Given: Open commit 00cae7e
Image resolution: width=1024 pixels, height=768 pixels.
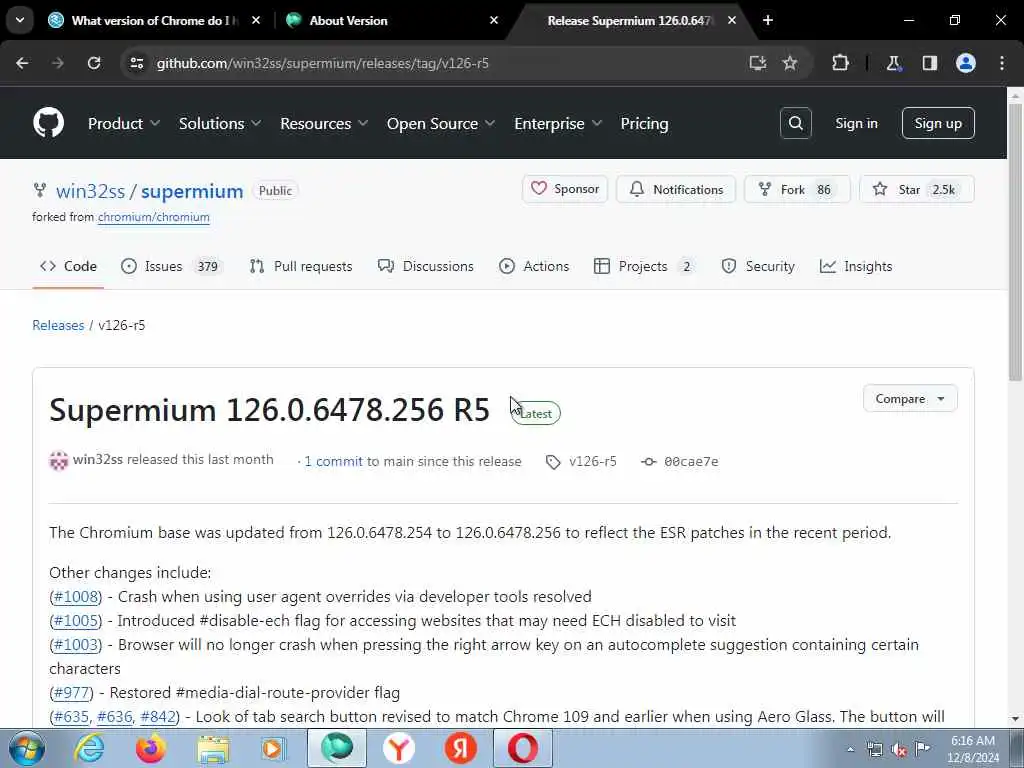Looking at the screenshot, I should click(691, 462).
